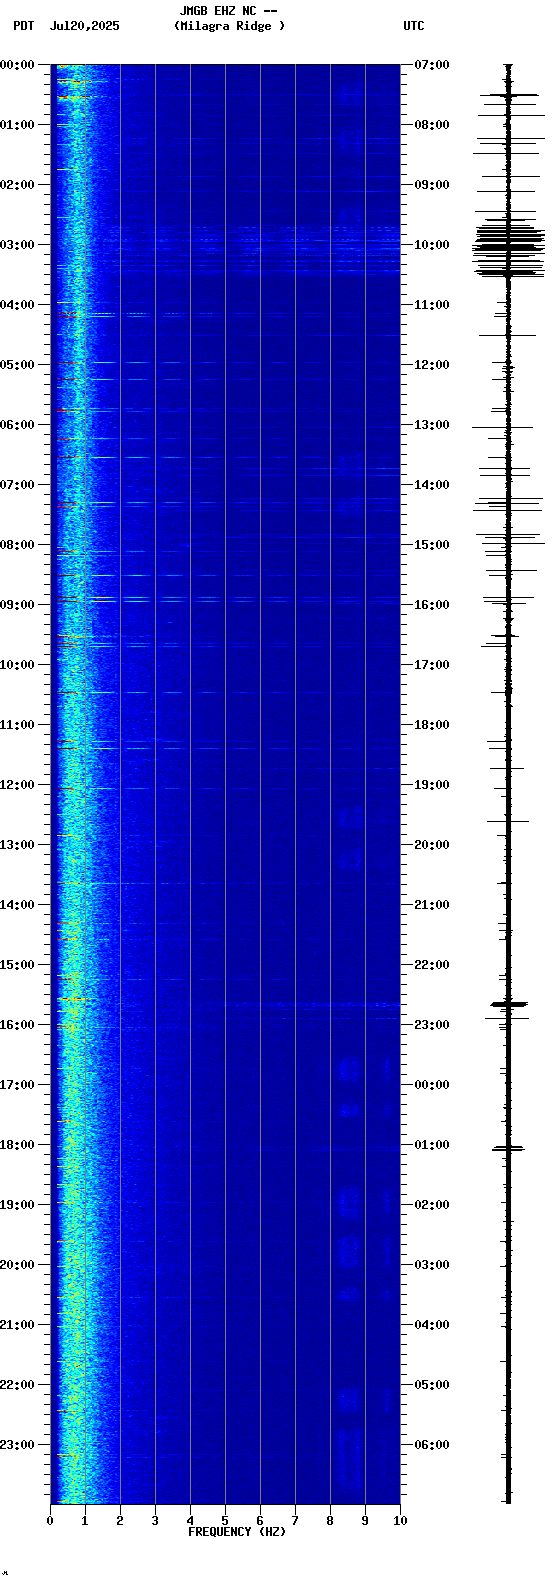Select the '7' frequency tick label
Viewport: 552px width, 1584px height.
(295, 1521)
